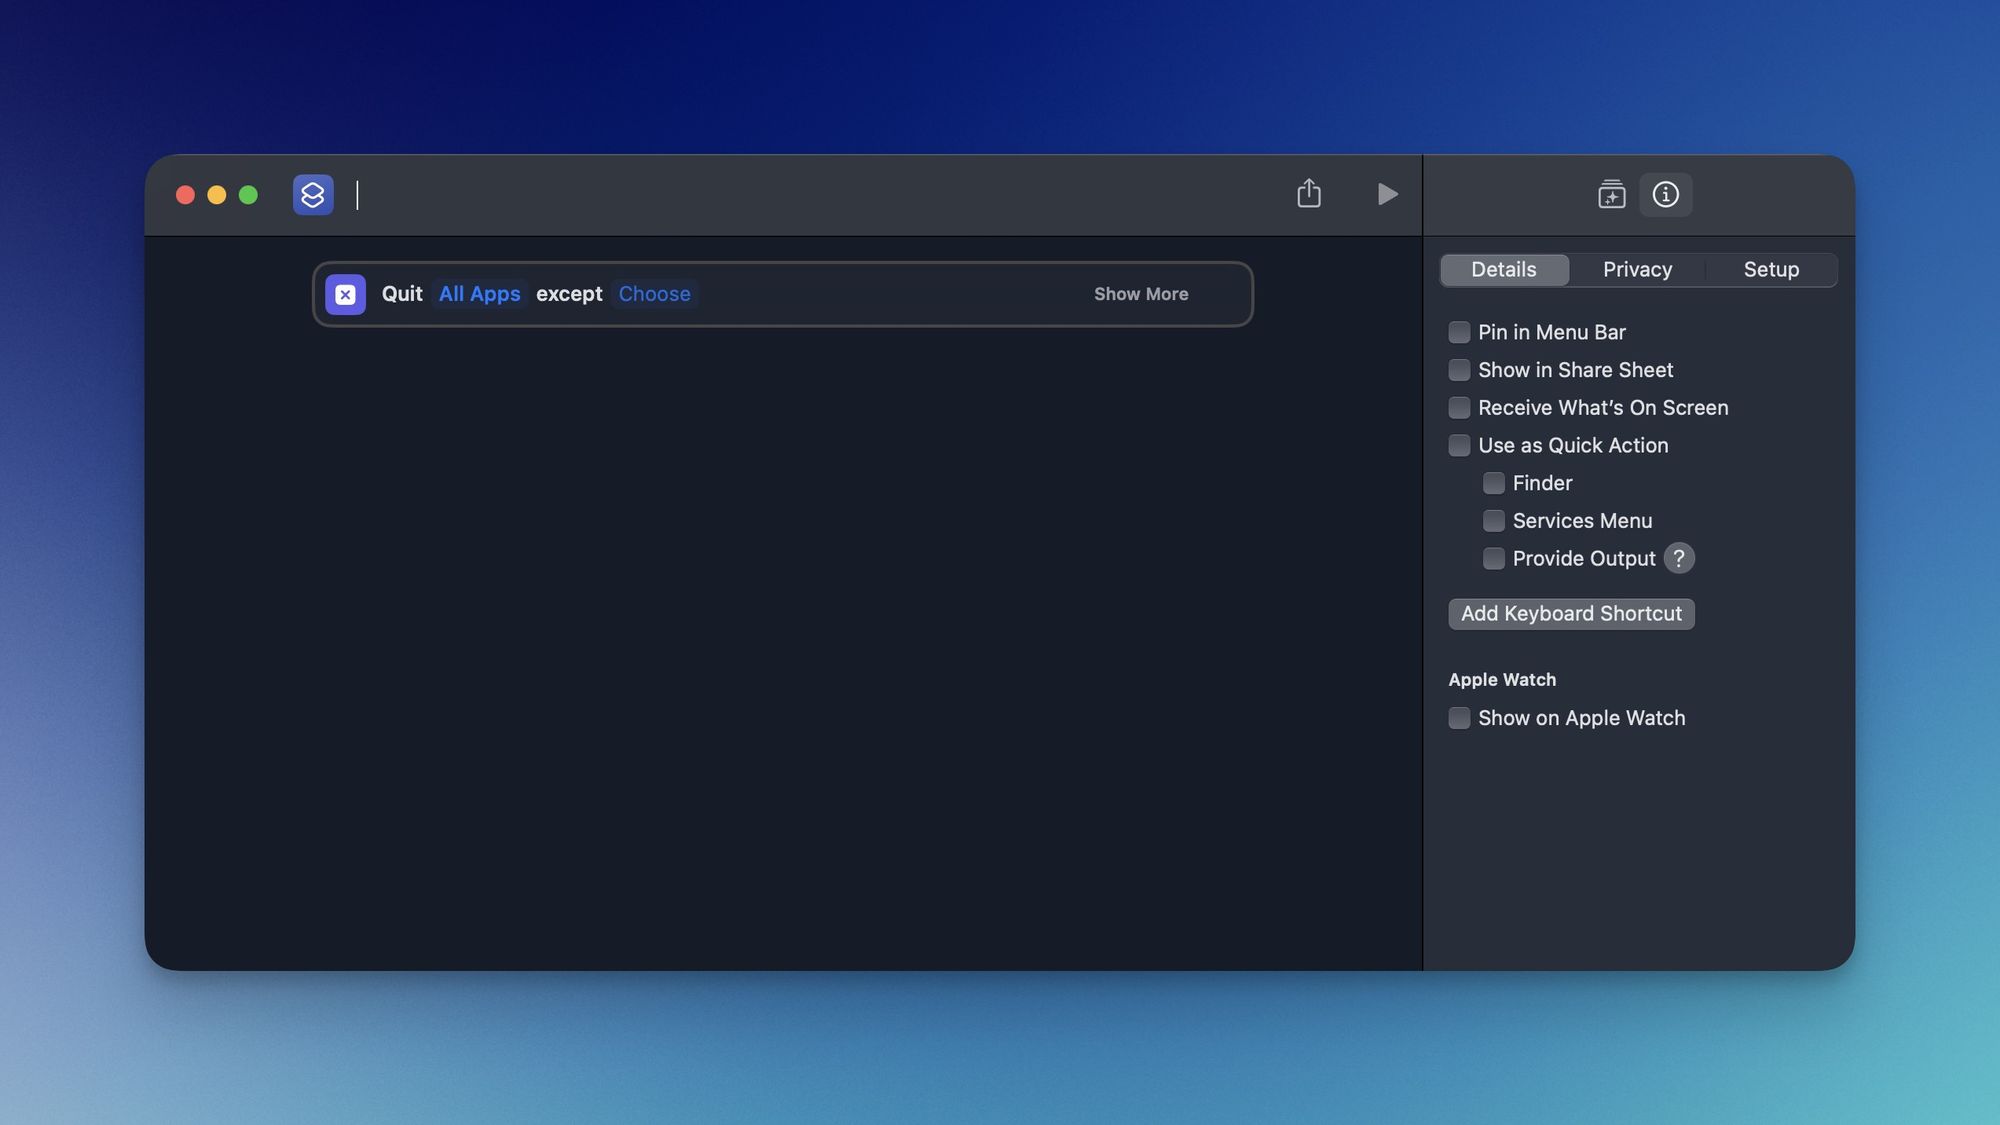Toggle Show in Share Sheet
The width and height of the screenshot is (2000, 1125).
click(x=1459, y=370)
